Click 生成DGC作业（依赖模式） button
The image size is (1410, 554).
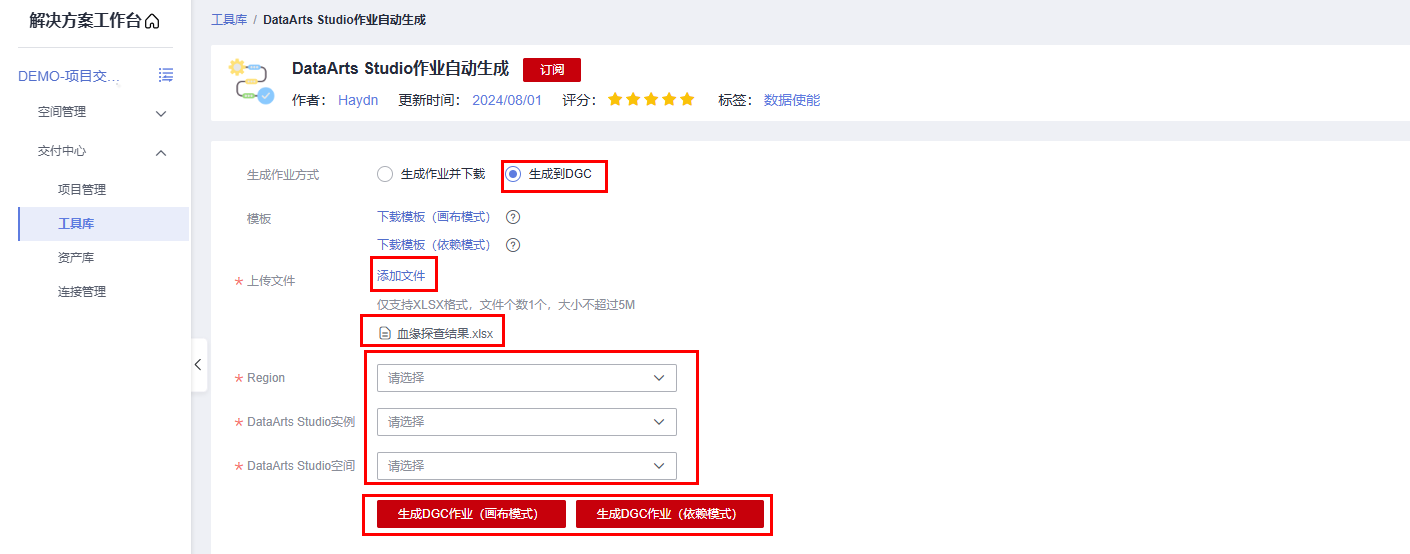pyautogui.click(x=670, y=514)
